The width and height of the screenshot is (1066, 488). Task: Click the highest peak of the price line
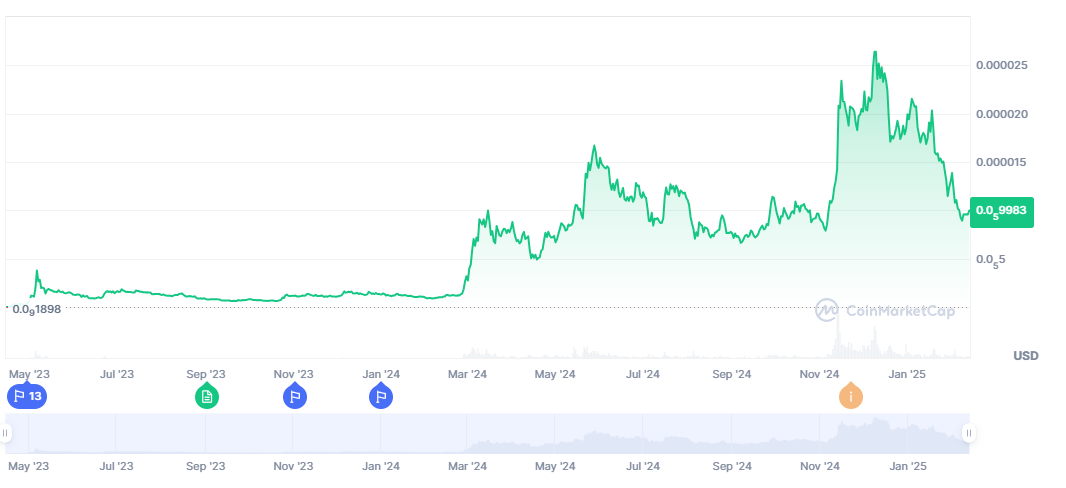tap(875, 53)
